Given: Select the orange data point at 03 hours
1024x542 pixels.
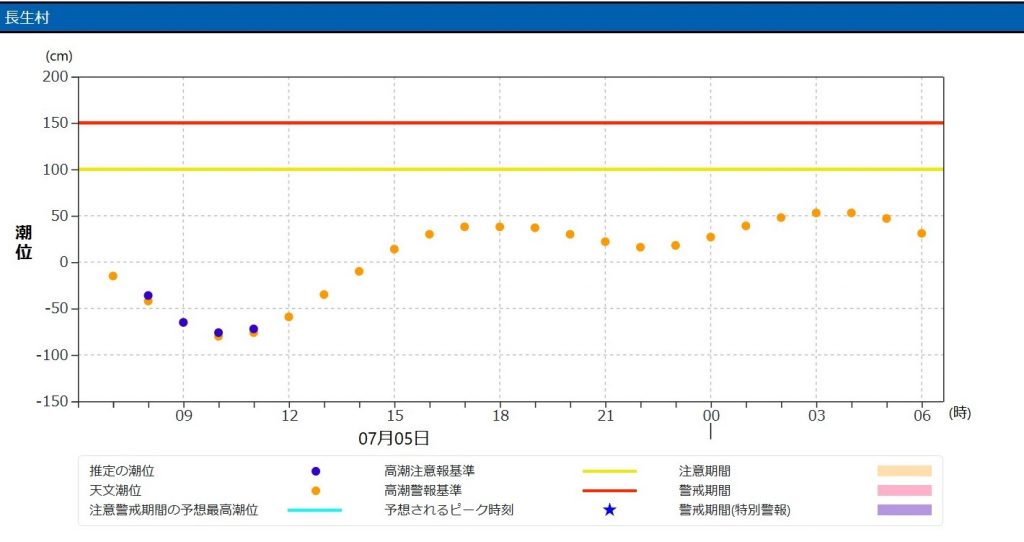Looking at the screenshot, I should click(816, 213).
